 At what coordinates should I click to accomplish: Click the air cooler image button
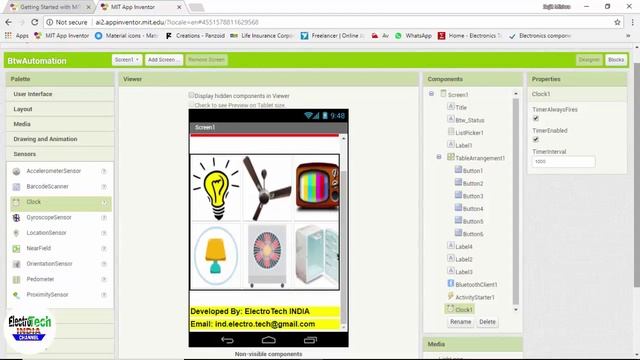[x=267, y=256]
